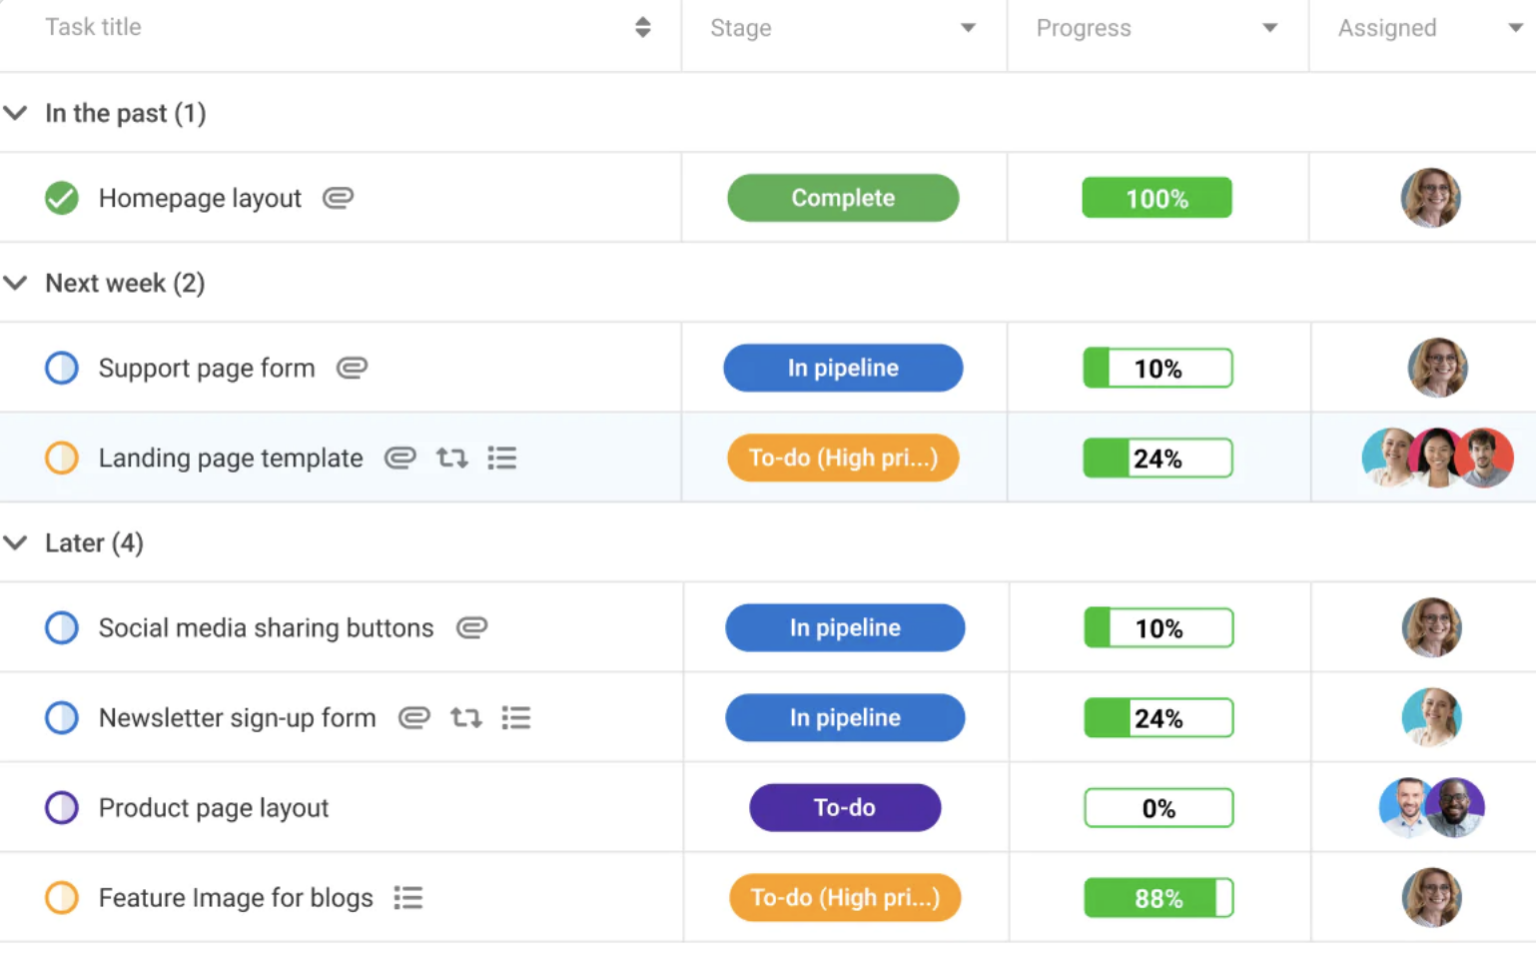Click the subtask list icon on Landing page template
The height and width of the screenshot is (955, 1536).
click(502, 458)
